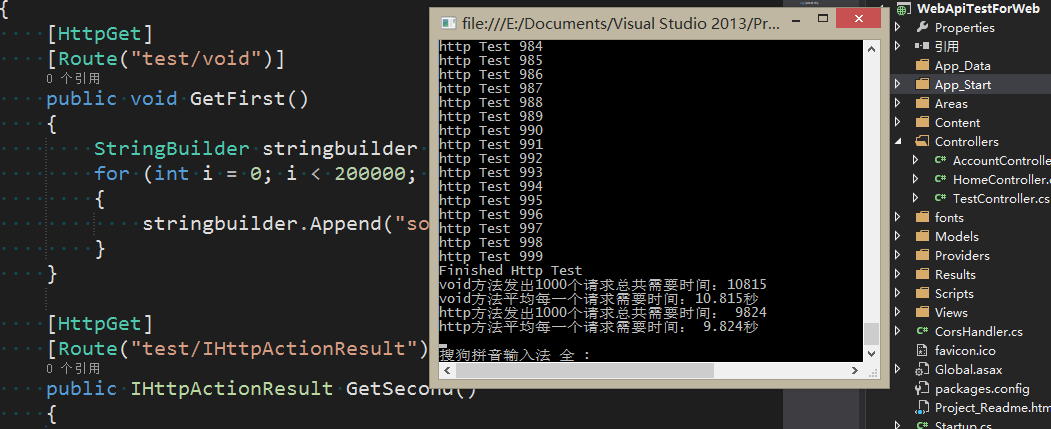Expand the TestController.cs file node
The width and height of the screenshot is (1051, 429).
(x=916, y=198)
